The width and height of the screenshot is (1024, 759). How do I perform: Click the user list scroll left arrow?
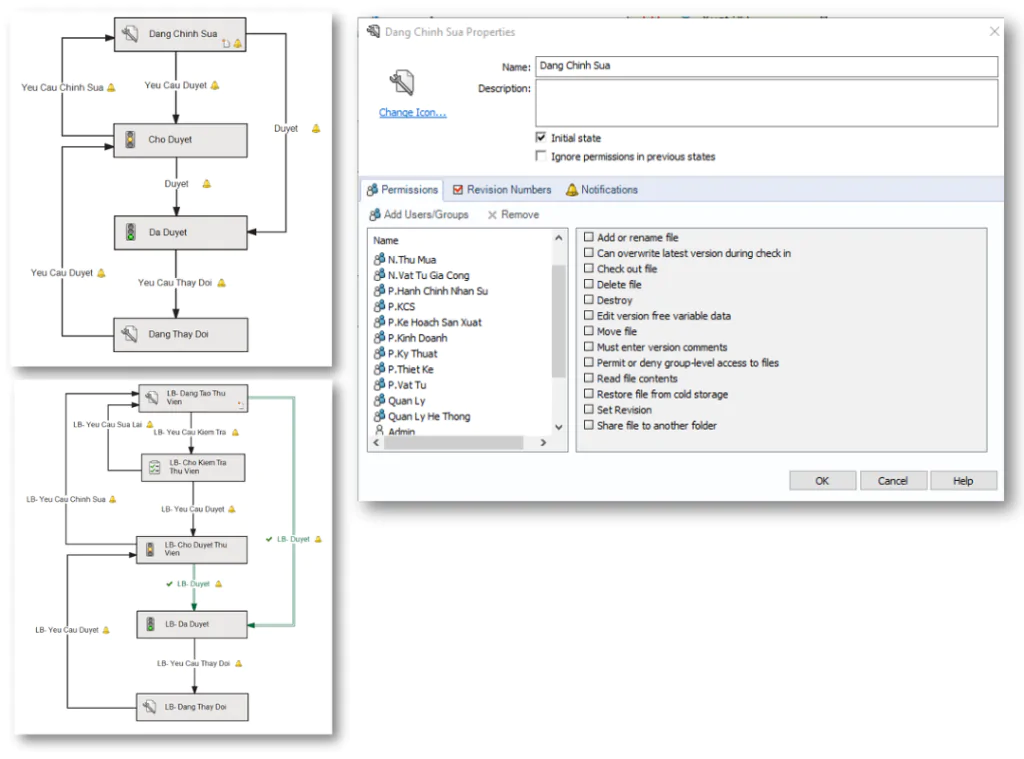pos(376,443)
